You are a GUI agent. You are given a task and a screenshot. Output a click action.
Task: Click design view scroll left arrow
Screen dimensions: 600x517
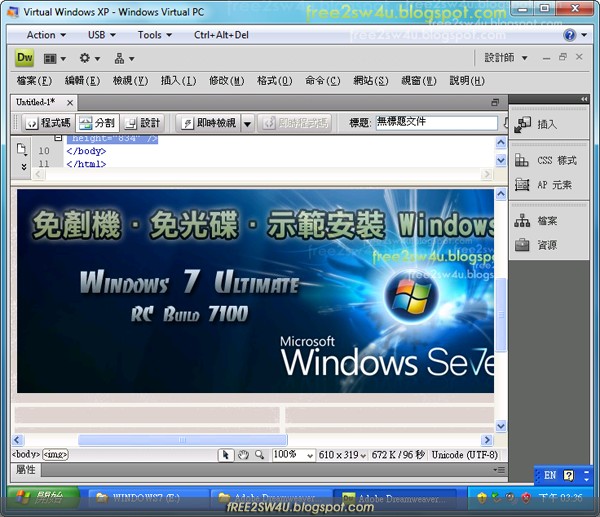tap(18, 440)
